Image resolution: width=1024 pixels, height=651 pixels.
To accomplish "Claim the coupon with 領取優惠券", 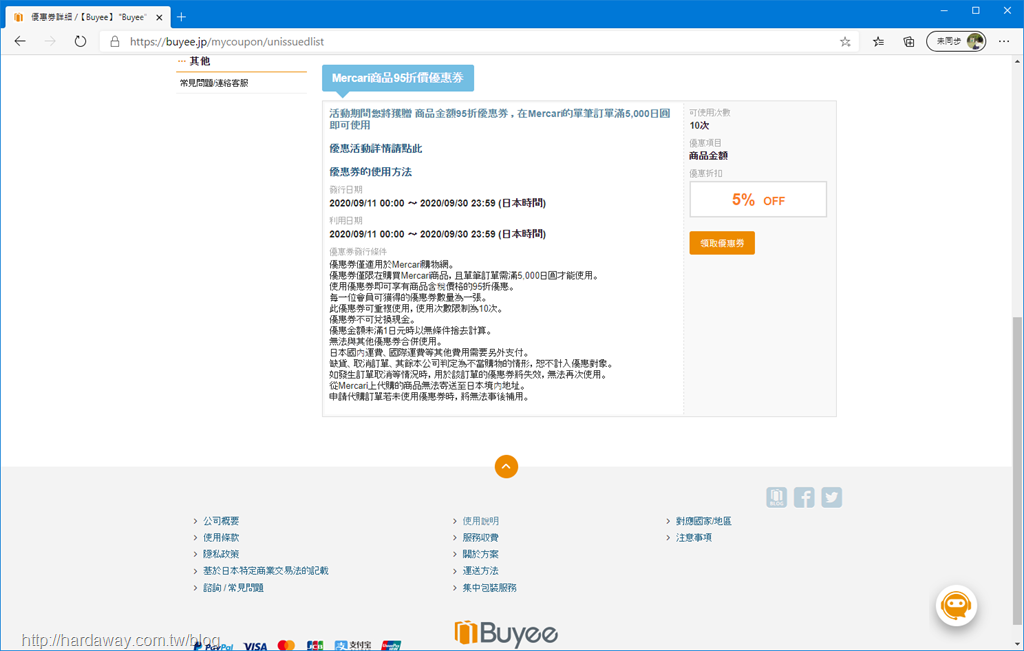I will tap(722, 243).
